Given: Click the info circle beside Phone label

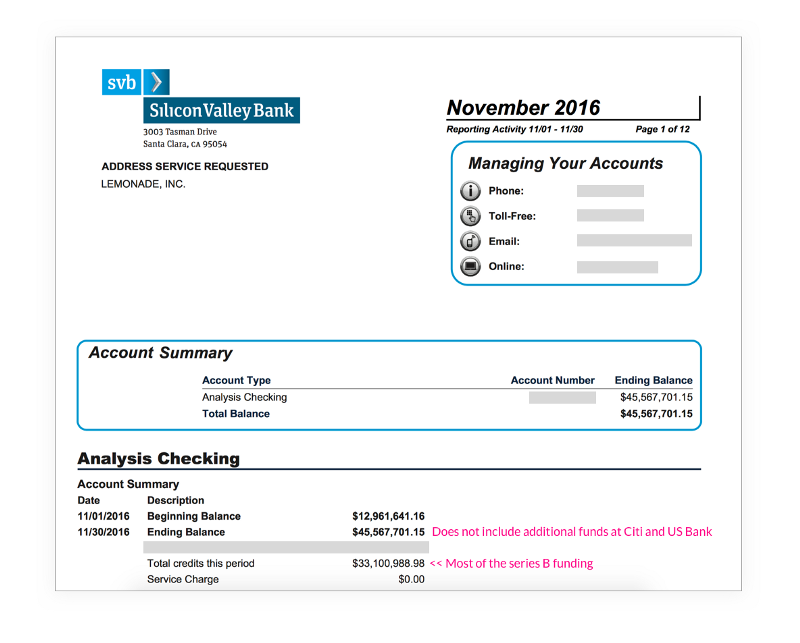Looking at the screenshot, I should tap(470, 191).
